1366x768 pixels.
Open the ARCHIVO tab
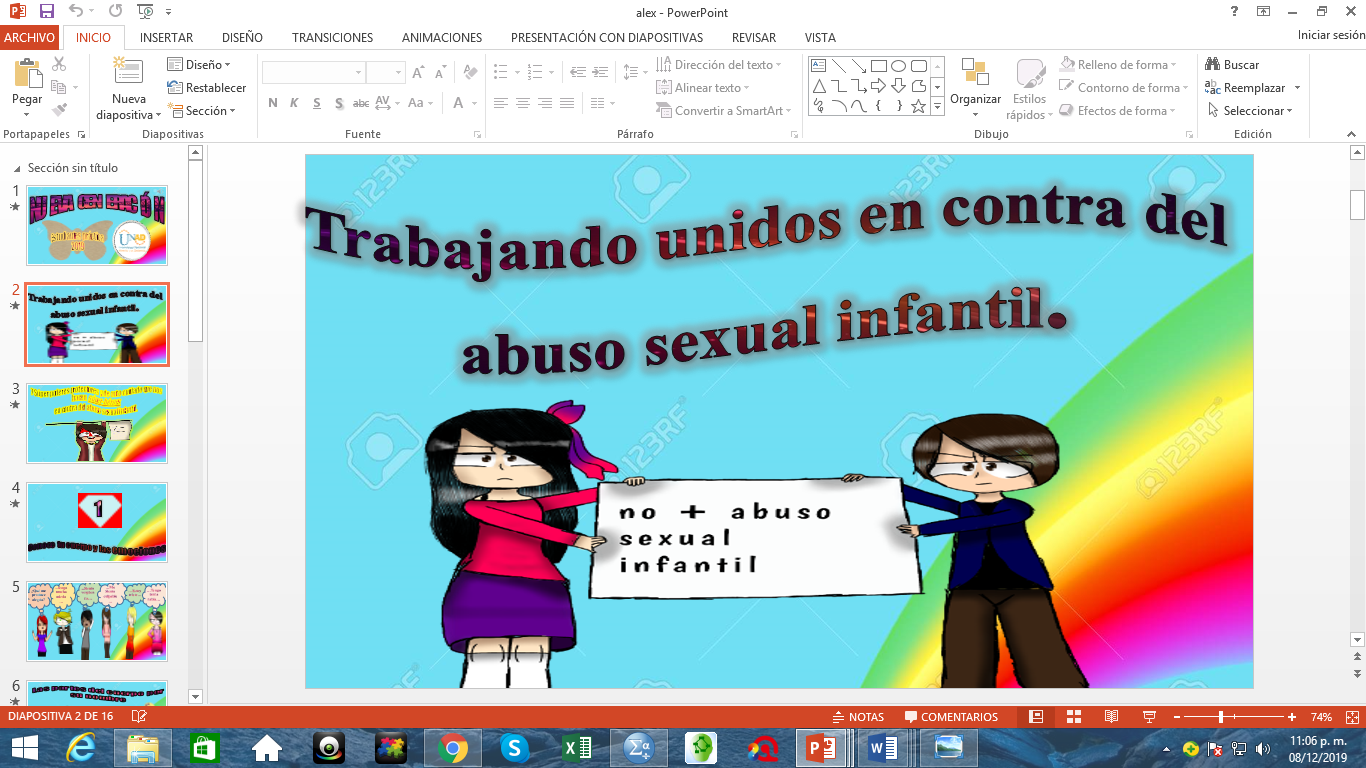point(29,37)
